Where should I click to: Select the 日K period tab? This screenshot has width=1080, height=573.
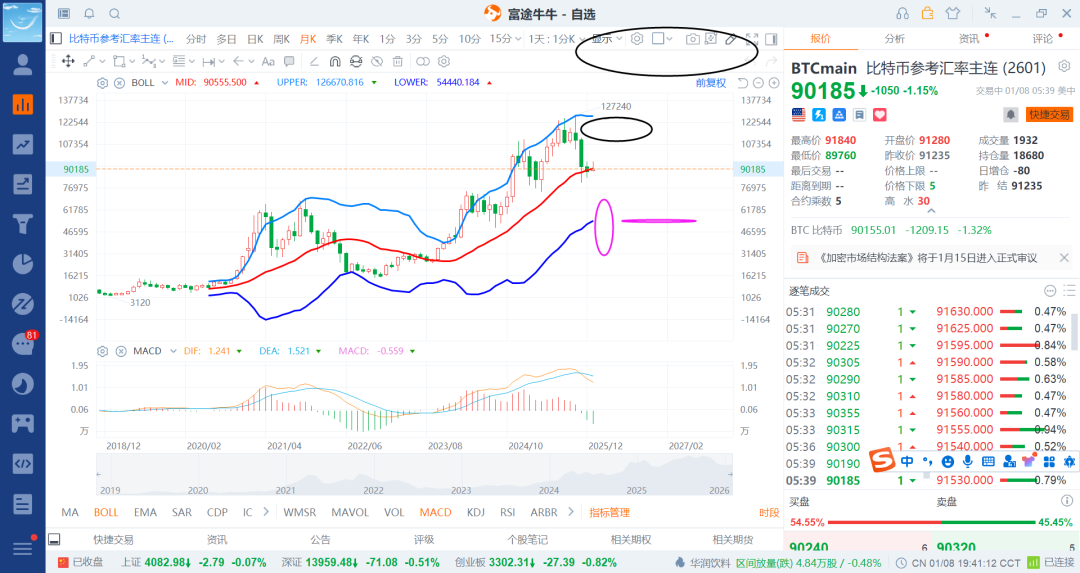click(255, 39)
